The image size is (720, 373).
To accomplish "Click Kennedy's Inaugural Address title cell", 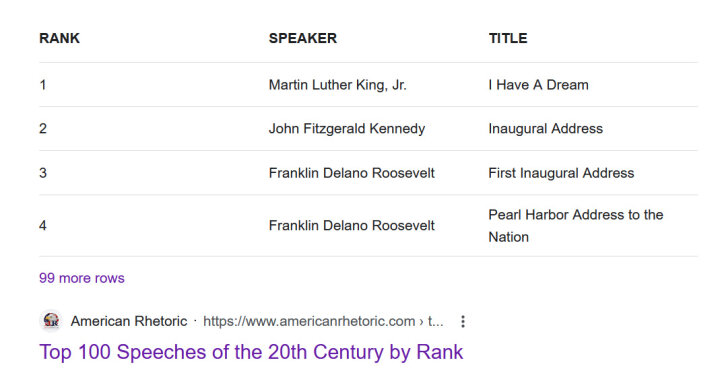I will click(546, 129).
